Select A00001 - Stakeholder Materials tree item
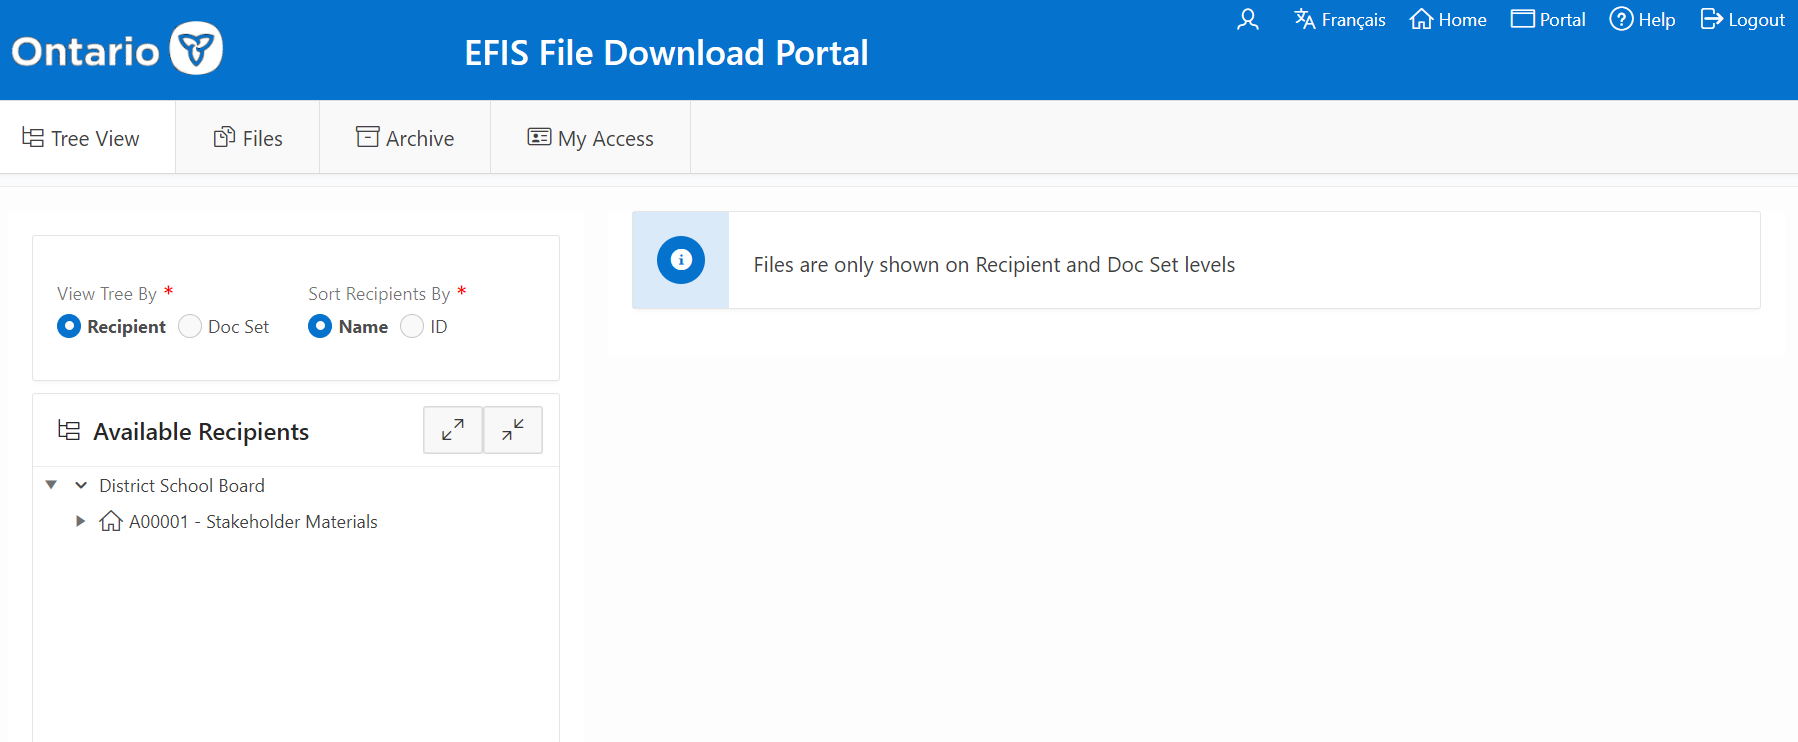This screenshot has height=742, width=1798. [253, 522]
